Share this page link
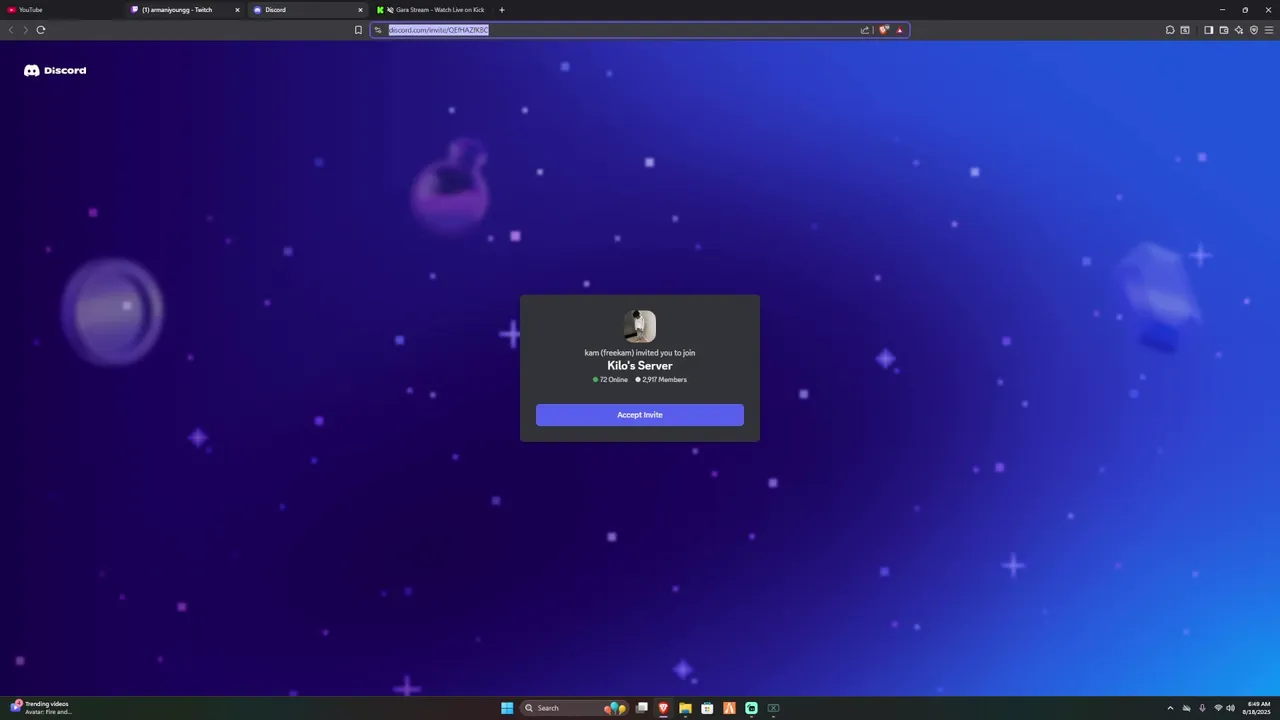Viewport: 1280px width, 720px height. click(x=865, y=30)
